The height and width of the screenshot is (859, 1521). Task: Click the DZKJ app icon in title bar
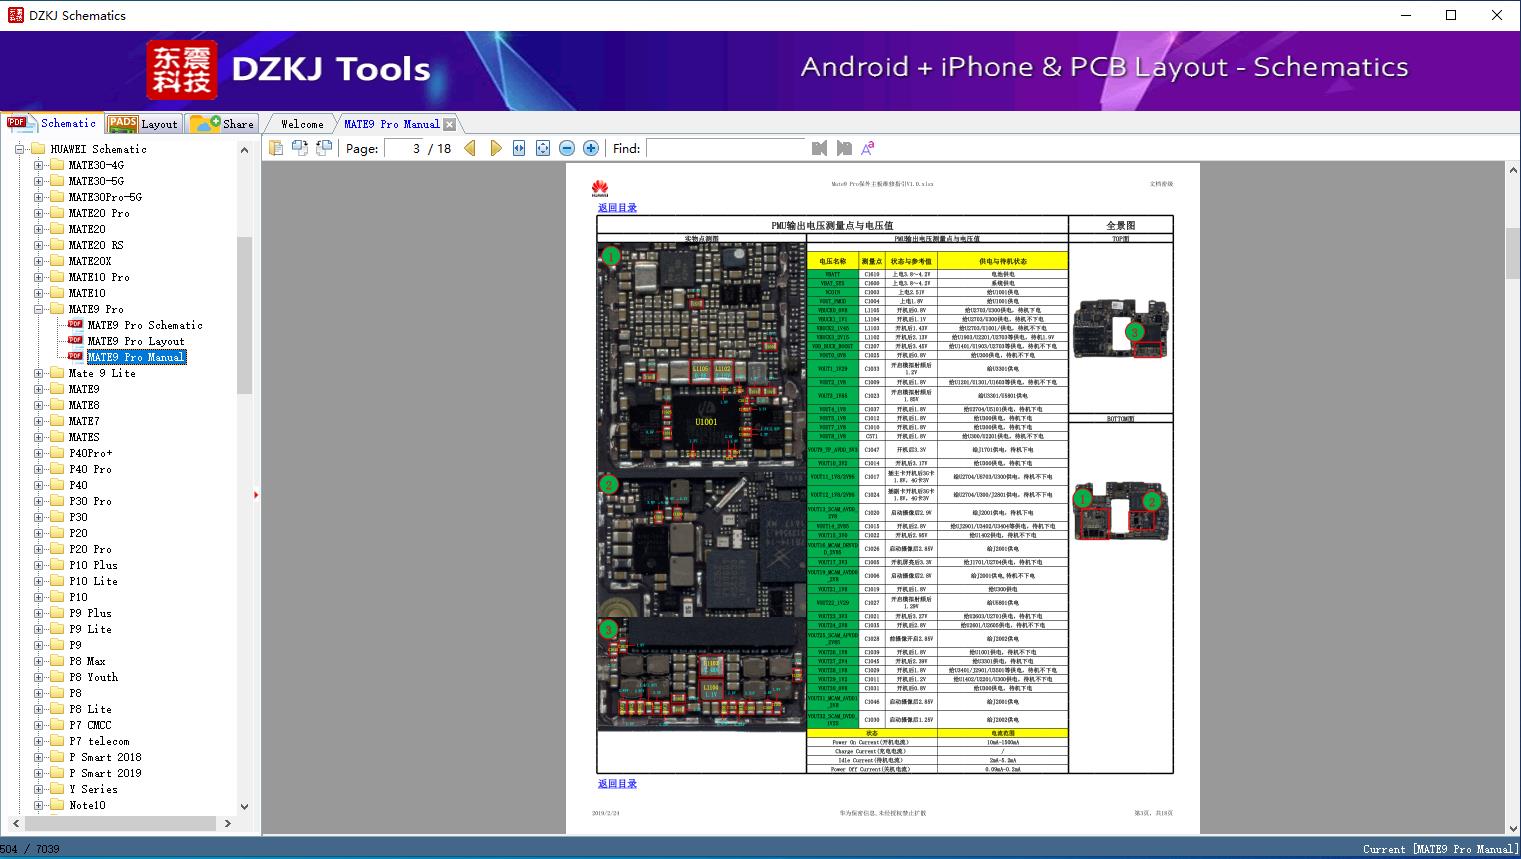click(x=16, y=15)
